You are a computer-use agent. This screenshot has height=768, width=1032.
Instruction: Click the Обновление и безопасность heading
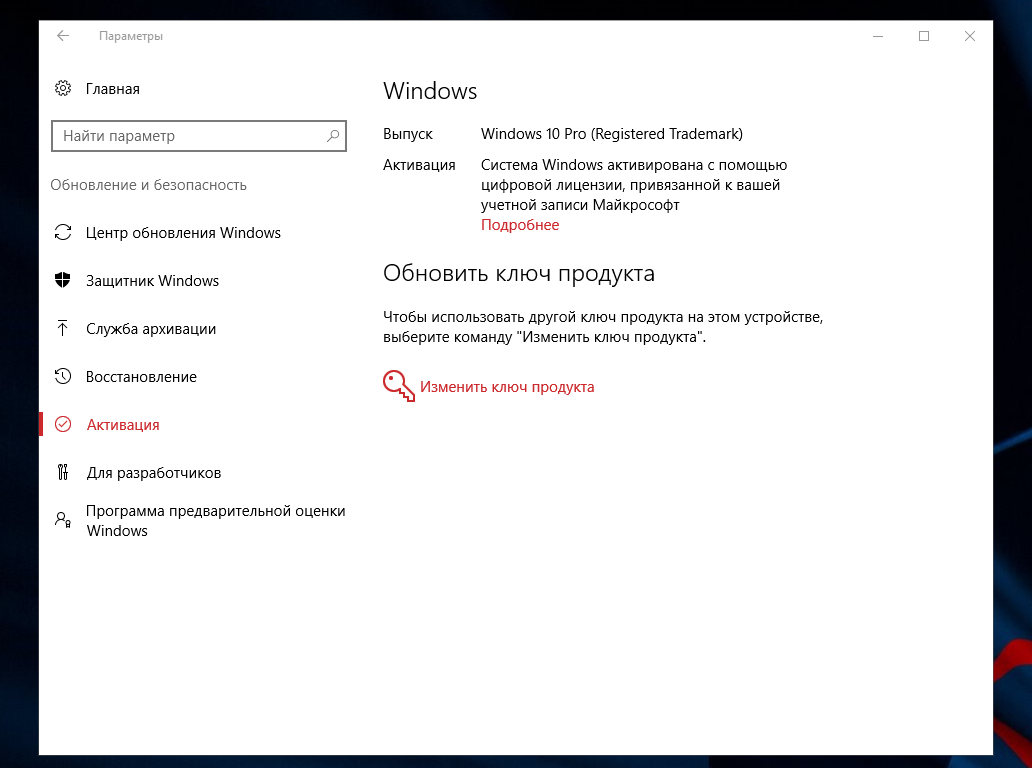tap(149, 185)
